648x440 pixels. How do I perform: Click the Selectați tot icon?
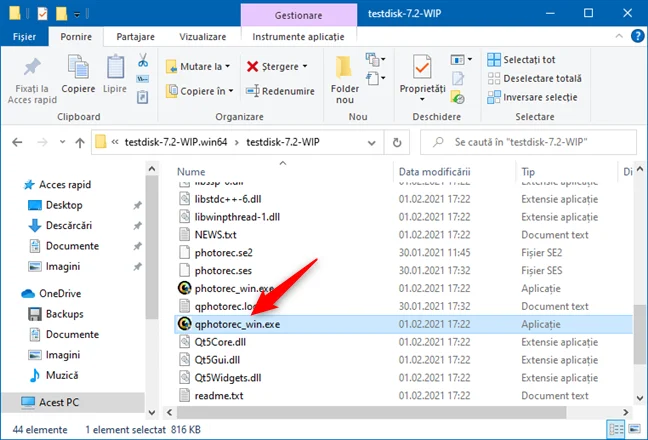[493, 60]
